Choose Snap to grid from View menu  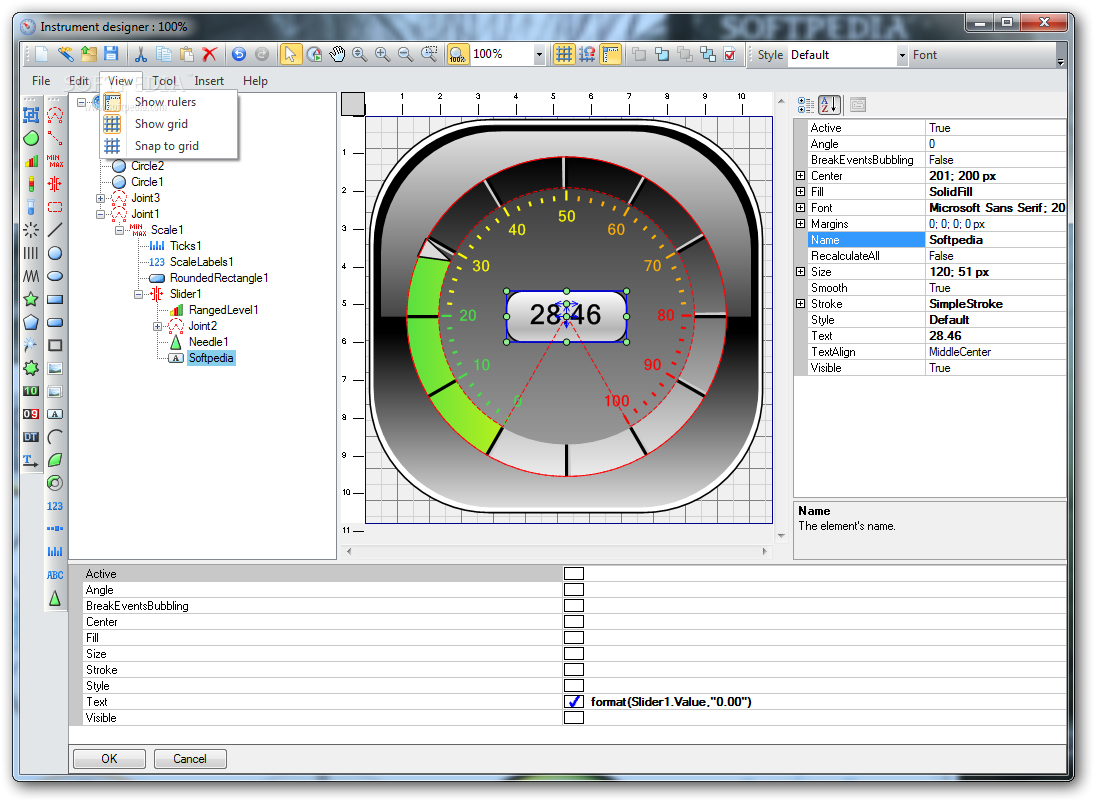click(168, 146)
